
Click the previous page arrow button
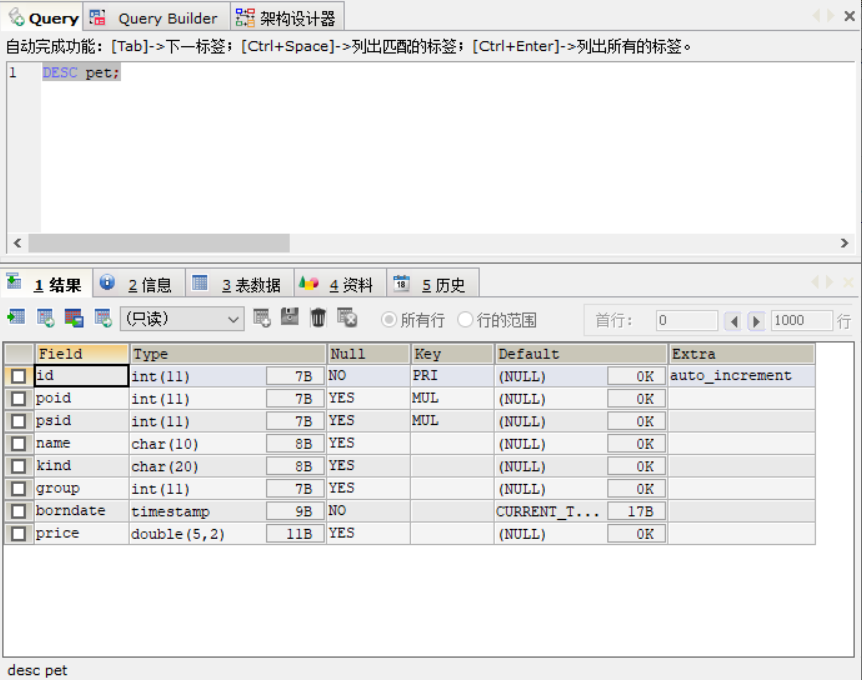[x=733, y=320]
